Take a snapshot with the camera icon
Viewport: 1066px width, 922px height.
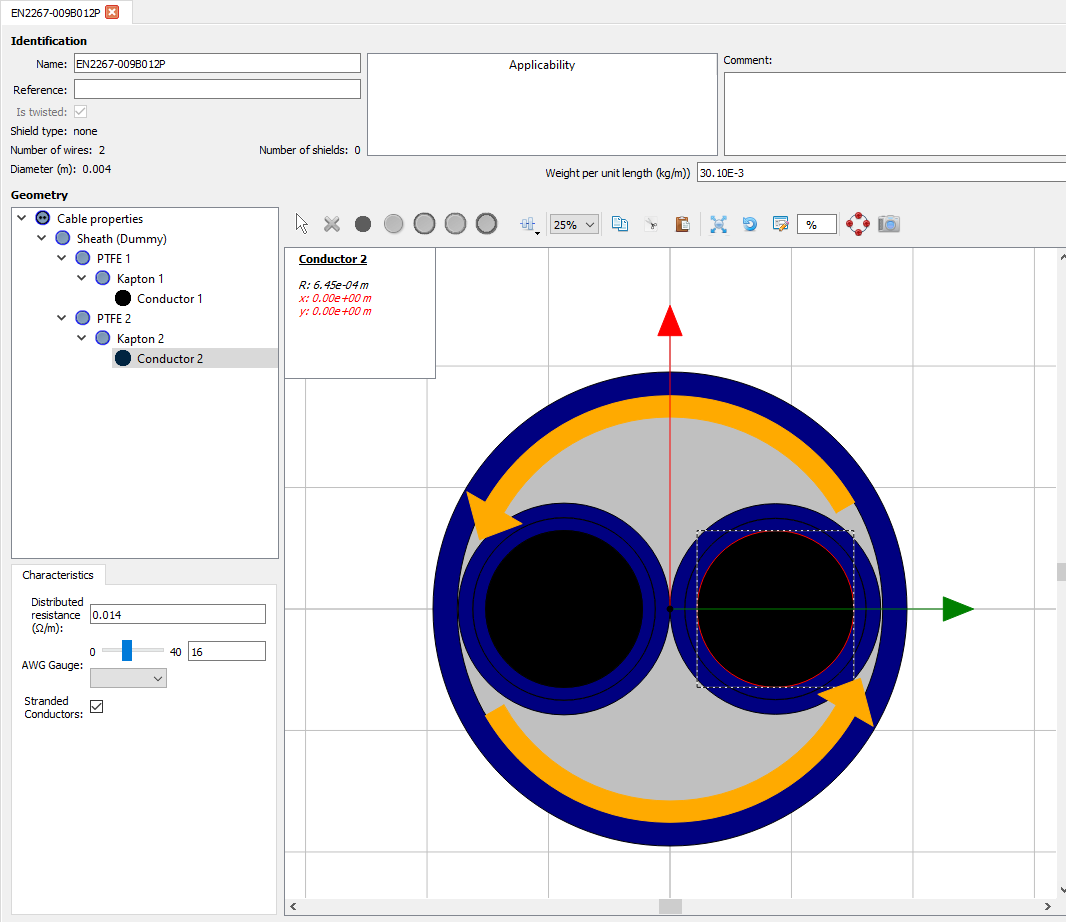click(x=888, y=224)
